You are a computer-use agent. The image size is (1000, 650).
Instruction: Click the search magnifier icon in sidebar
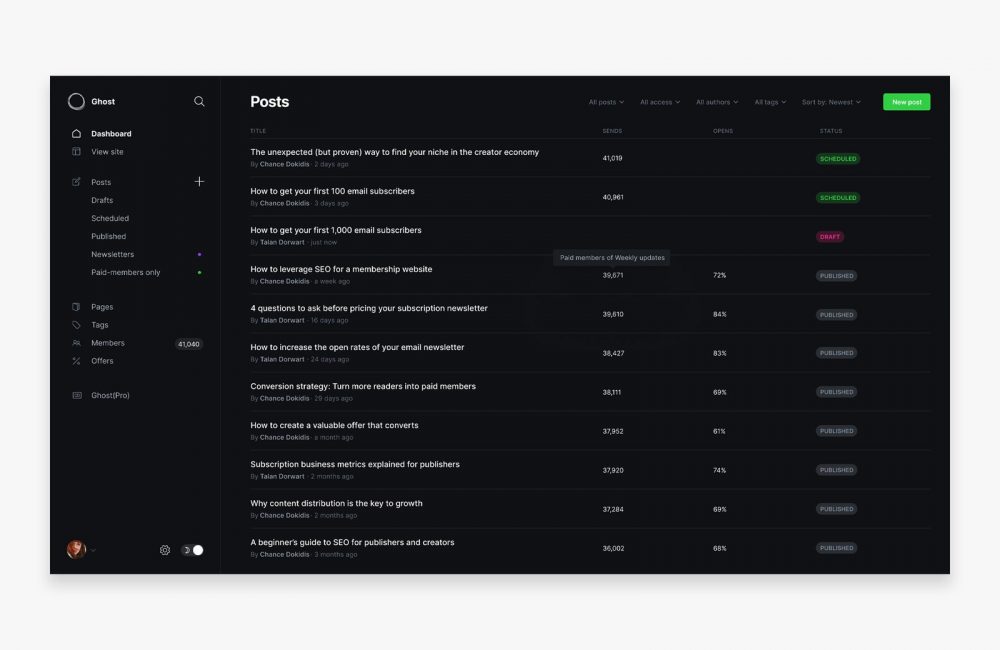(199, 101)
